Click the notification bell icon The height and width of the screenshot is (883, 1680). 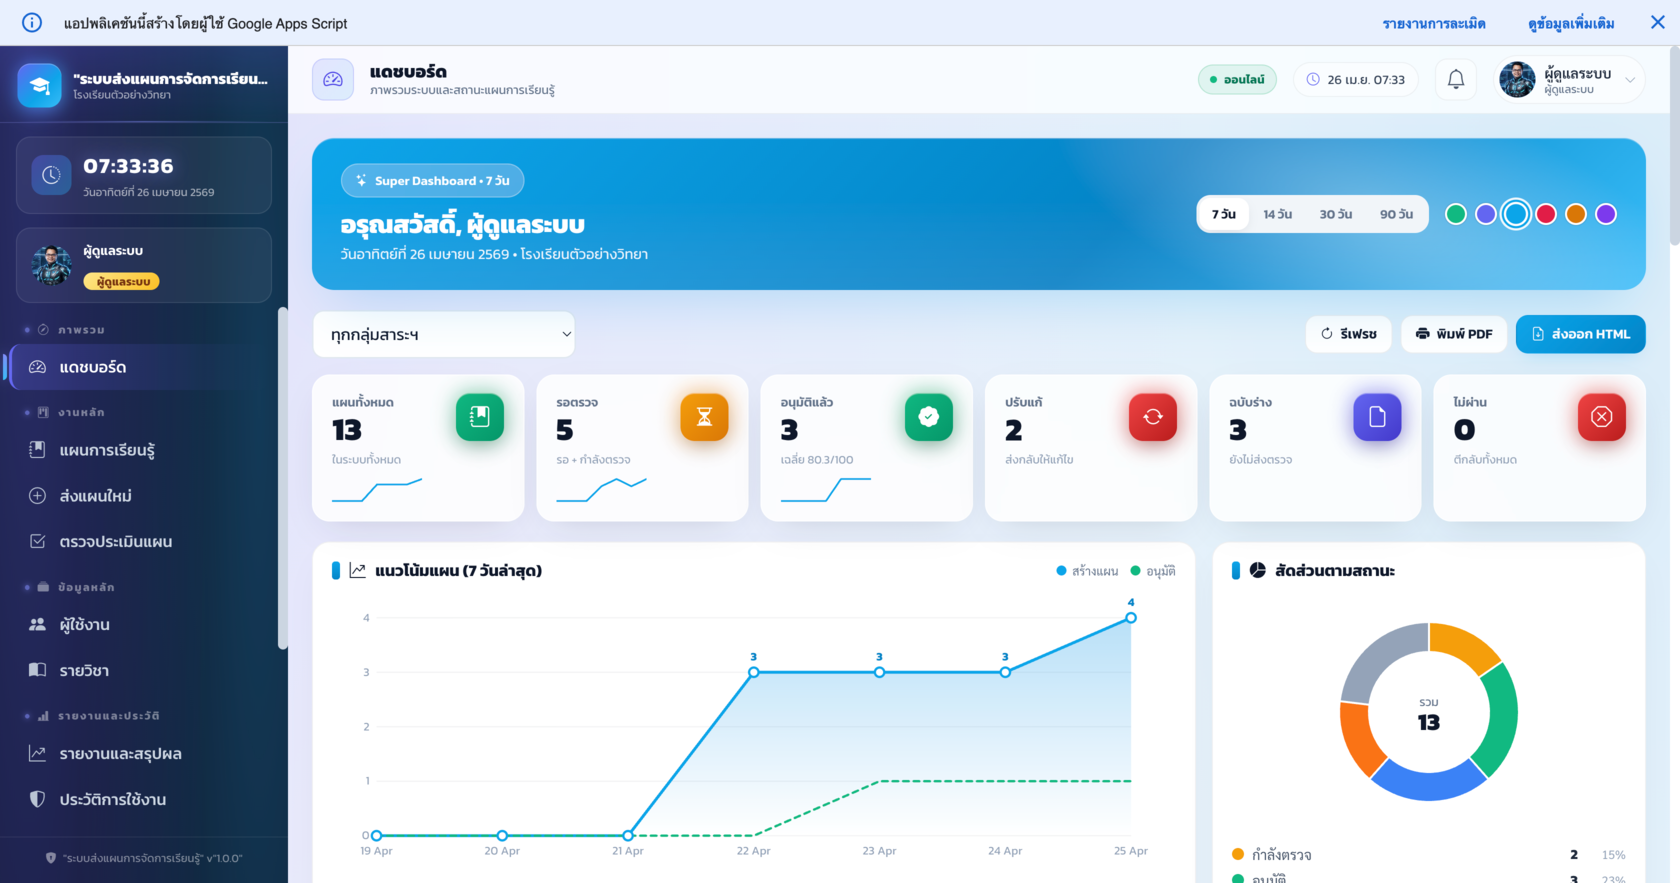pyautogui.click(x=1456, y=80)
